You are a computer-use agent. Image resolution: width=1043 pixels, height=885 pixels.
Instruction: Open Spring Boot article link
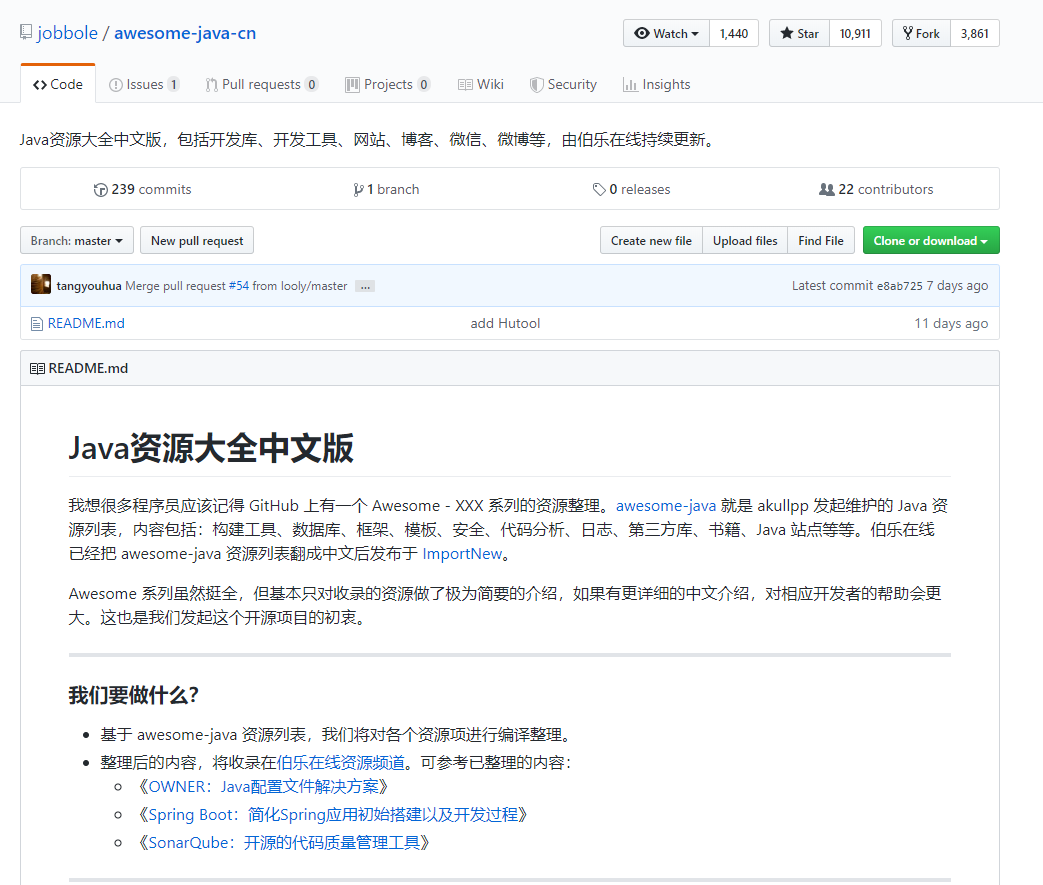point(333,815)
